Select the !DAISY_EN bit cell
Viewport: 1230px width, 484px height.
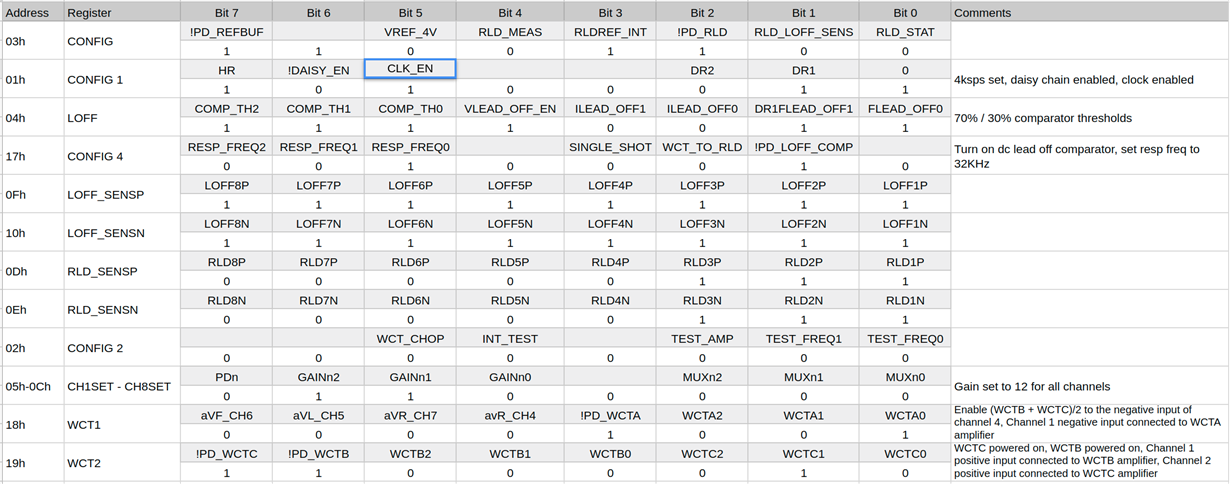coord(318,70)
